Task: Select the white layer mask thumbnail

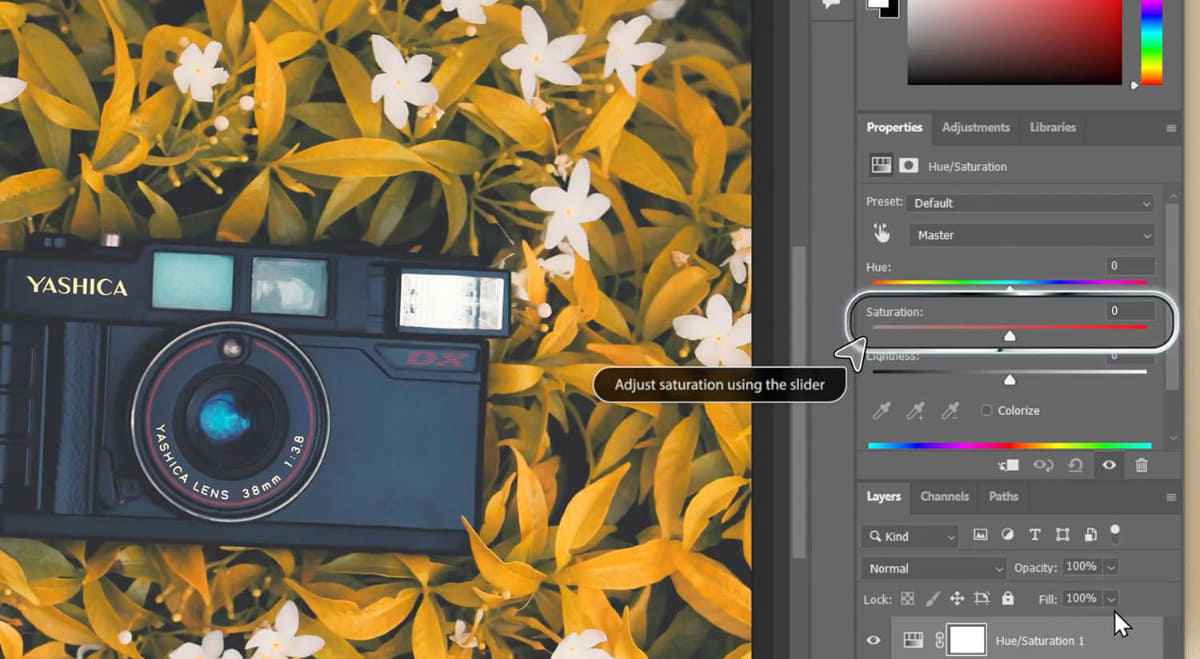Action: pyautogui.click(x=967, y=640)
